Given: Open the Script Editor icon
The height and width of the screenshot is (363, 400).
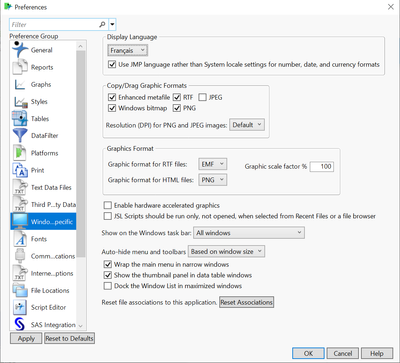Looking at the screenshot, I should click(x=20, y=307).
